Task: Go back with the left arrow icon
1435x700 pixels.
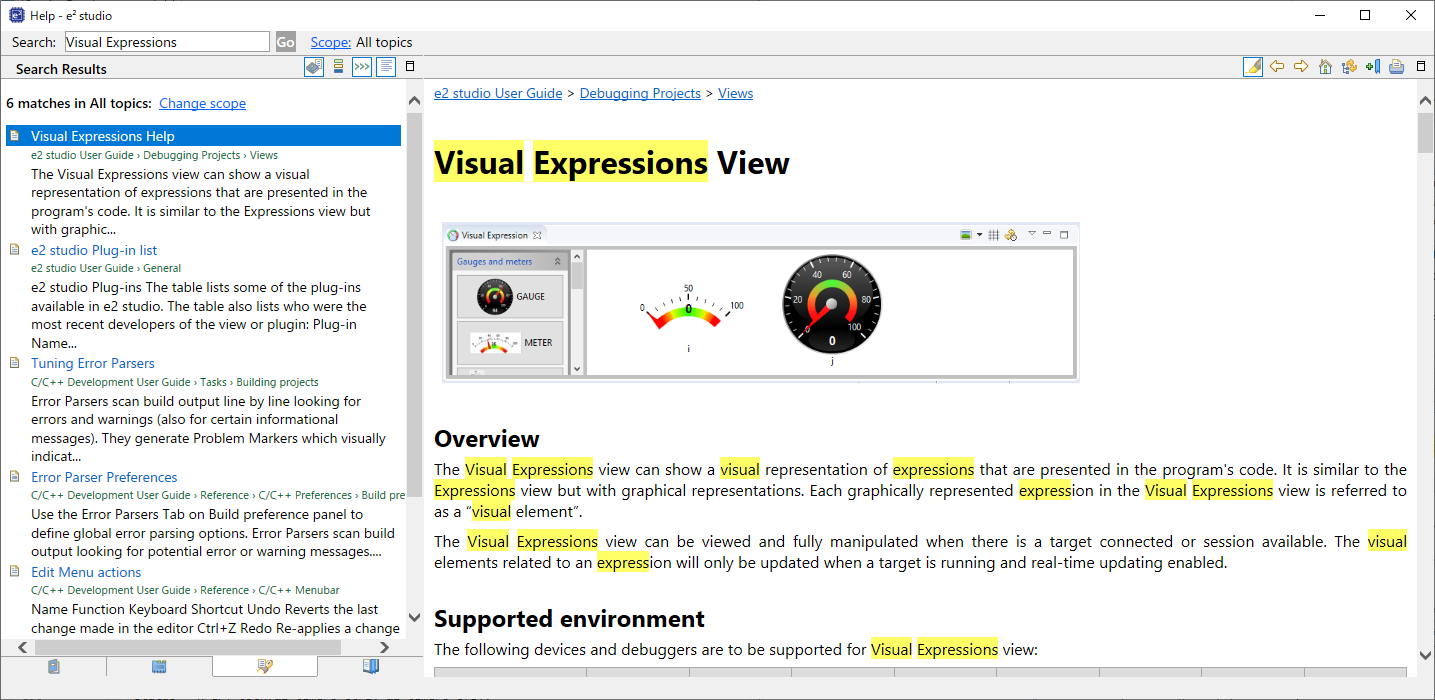Action: coord(1277,67)
